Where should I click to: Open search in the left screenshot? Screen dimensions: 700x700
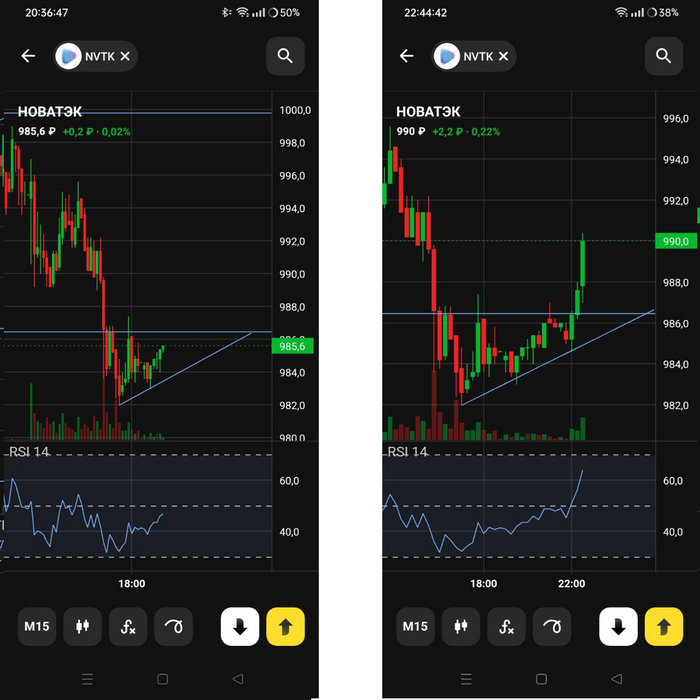tap(285, 56)
